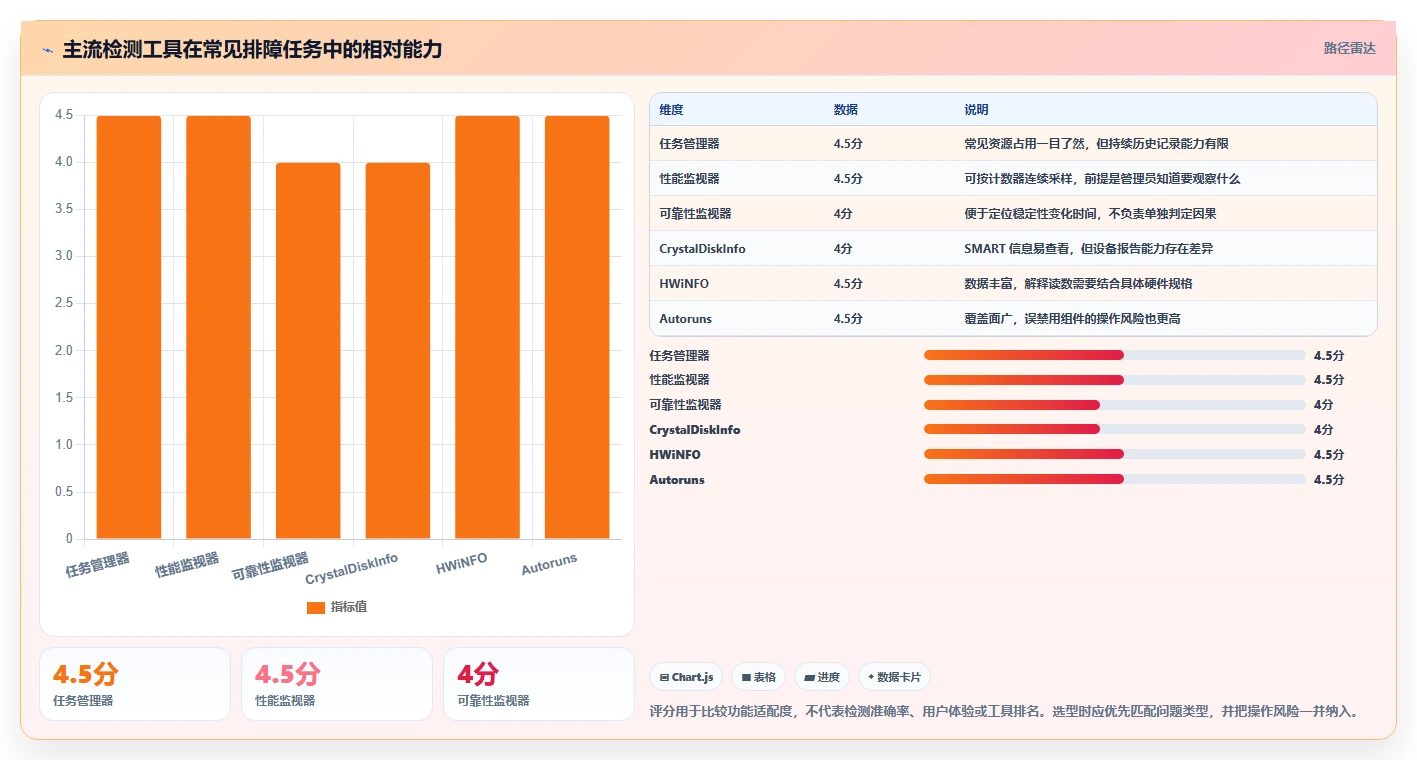Screen dimensions: 1417x760
Task: Click the HWiNFO x-axis label
Action: (462, 564)
